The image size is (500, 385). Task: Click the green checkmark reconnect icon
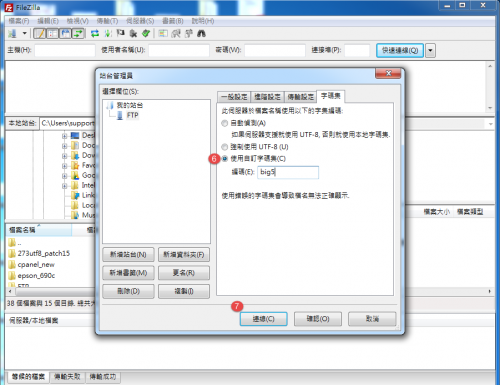(146, 34)
